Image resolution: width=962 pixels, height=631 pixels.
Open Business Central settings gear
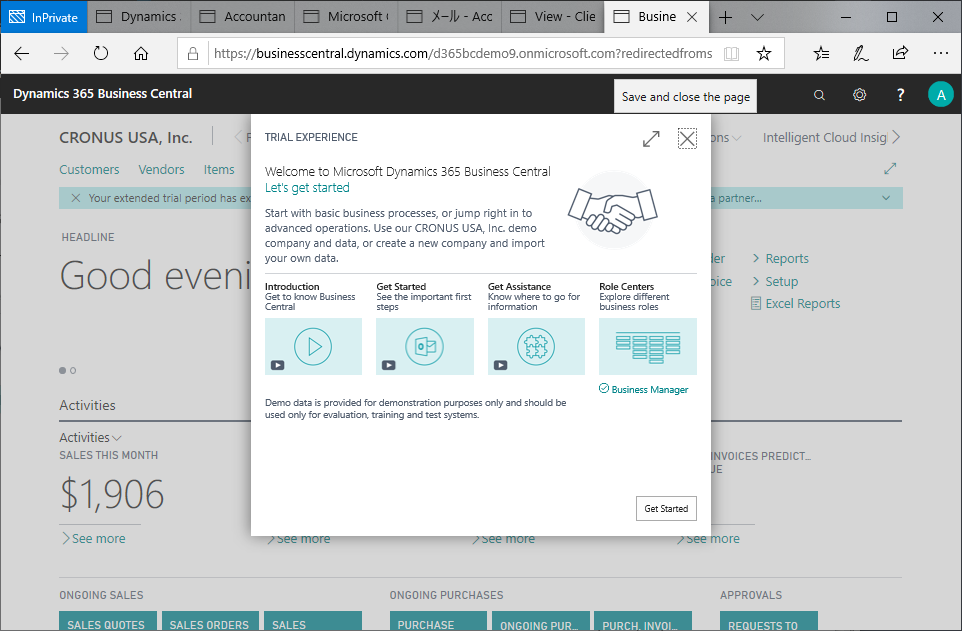tap(860, 95)
